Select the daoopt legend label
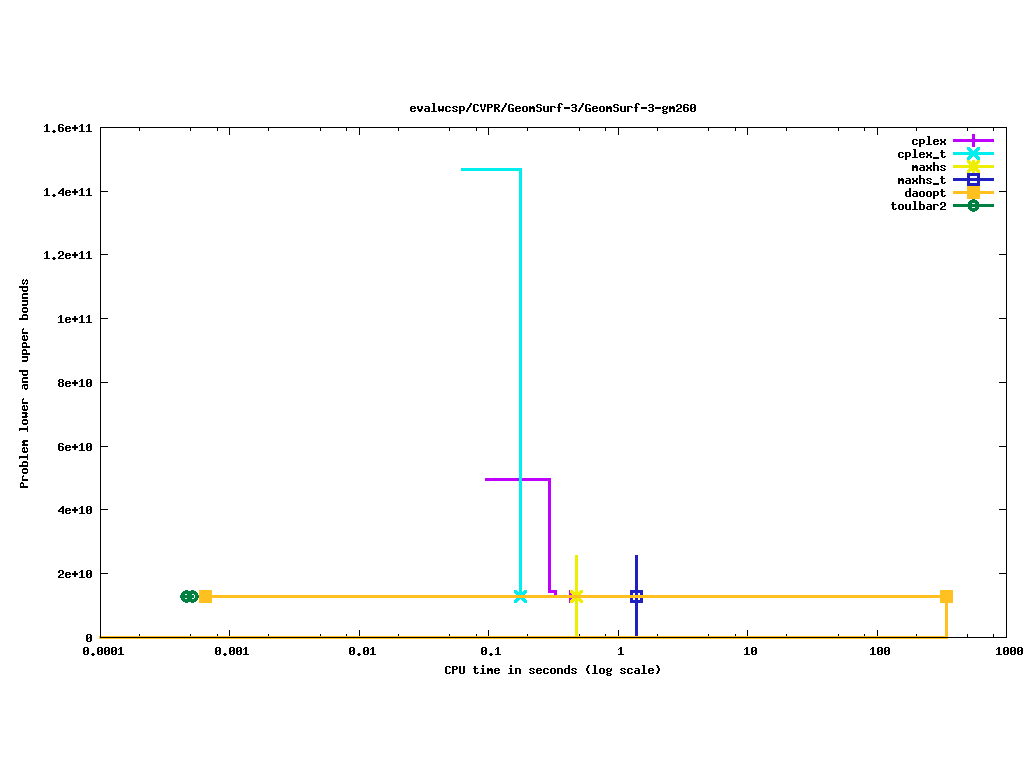The width and height of the screenshot is (1024, 768). pyautogui.click(x=925, y=193)
